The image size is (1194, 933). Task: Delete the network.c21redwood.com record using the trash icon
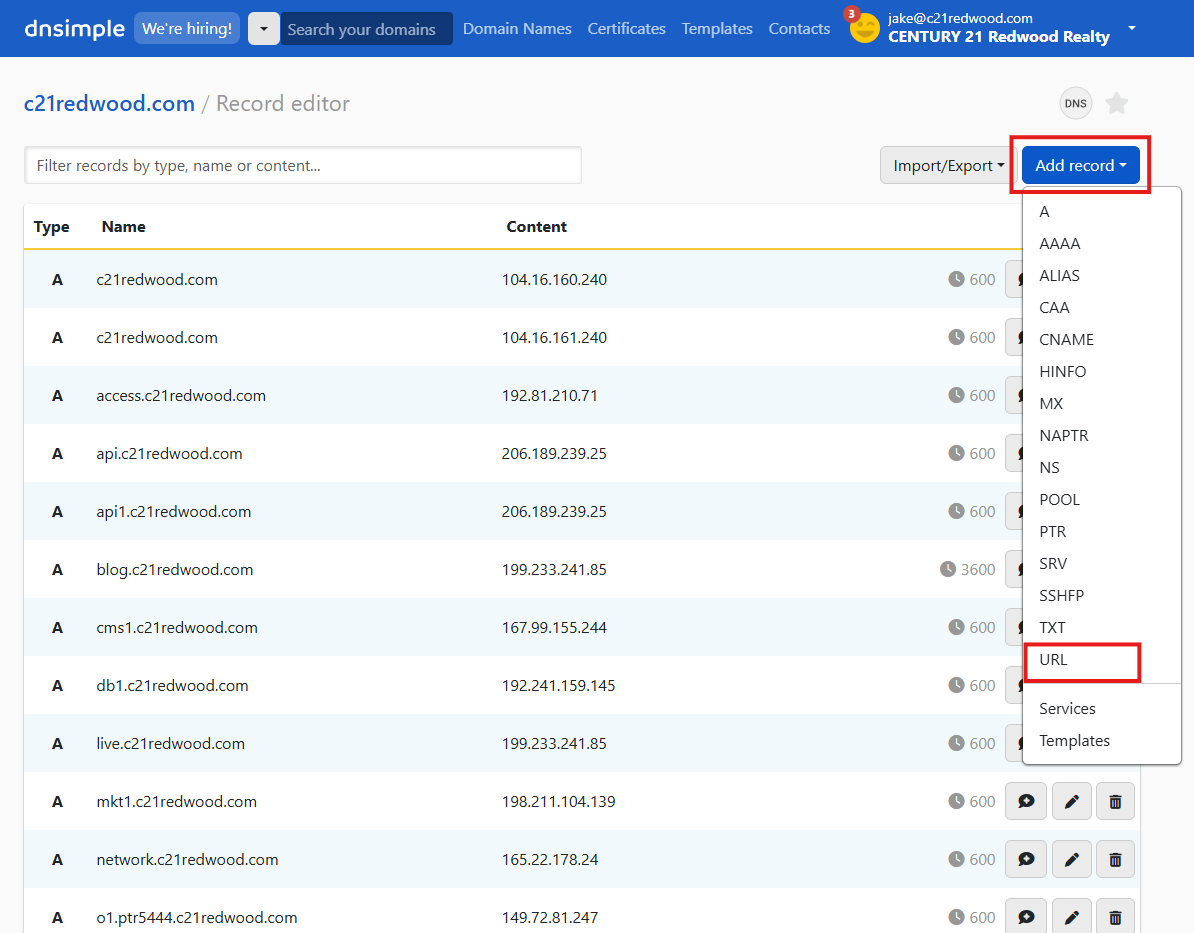pyautogui.click(x=1116, y=859)
